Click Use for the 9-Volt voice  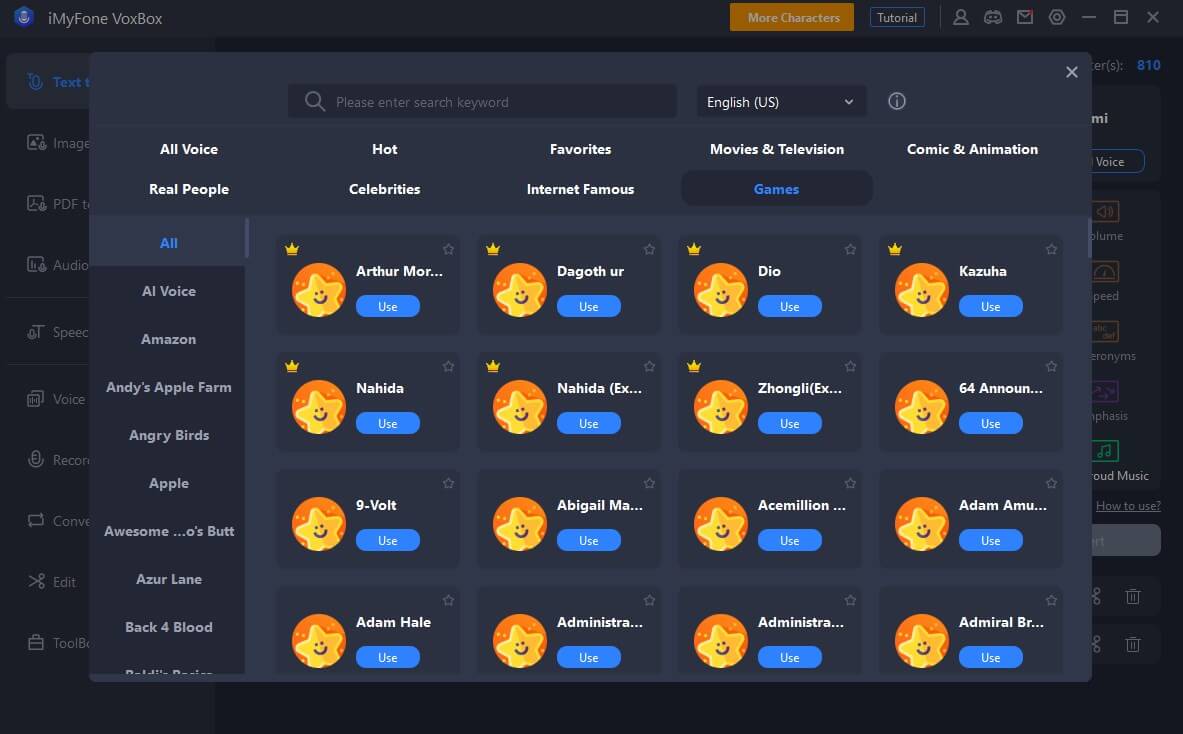coord(388,540)
